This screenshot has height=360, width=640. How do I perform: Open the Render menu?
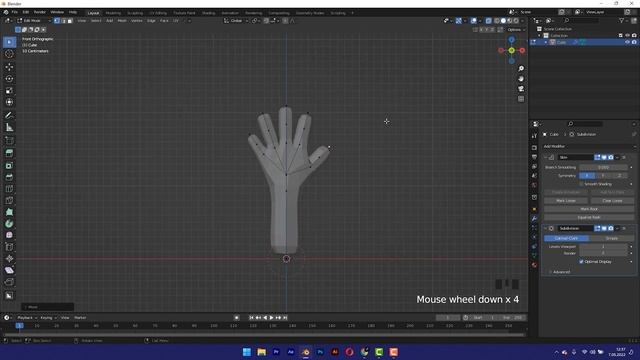(x=40, y=12)
